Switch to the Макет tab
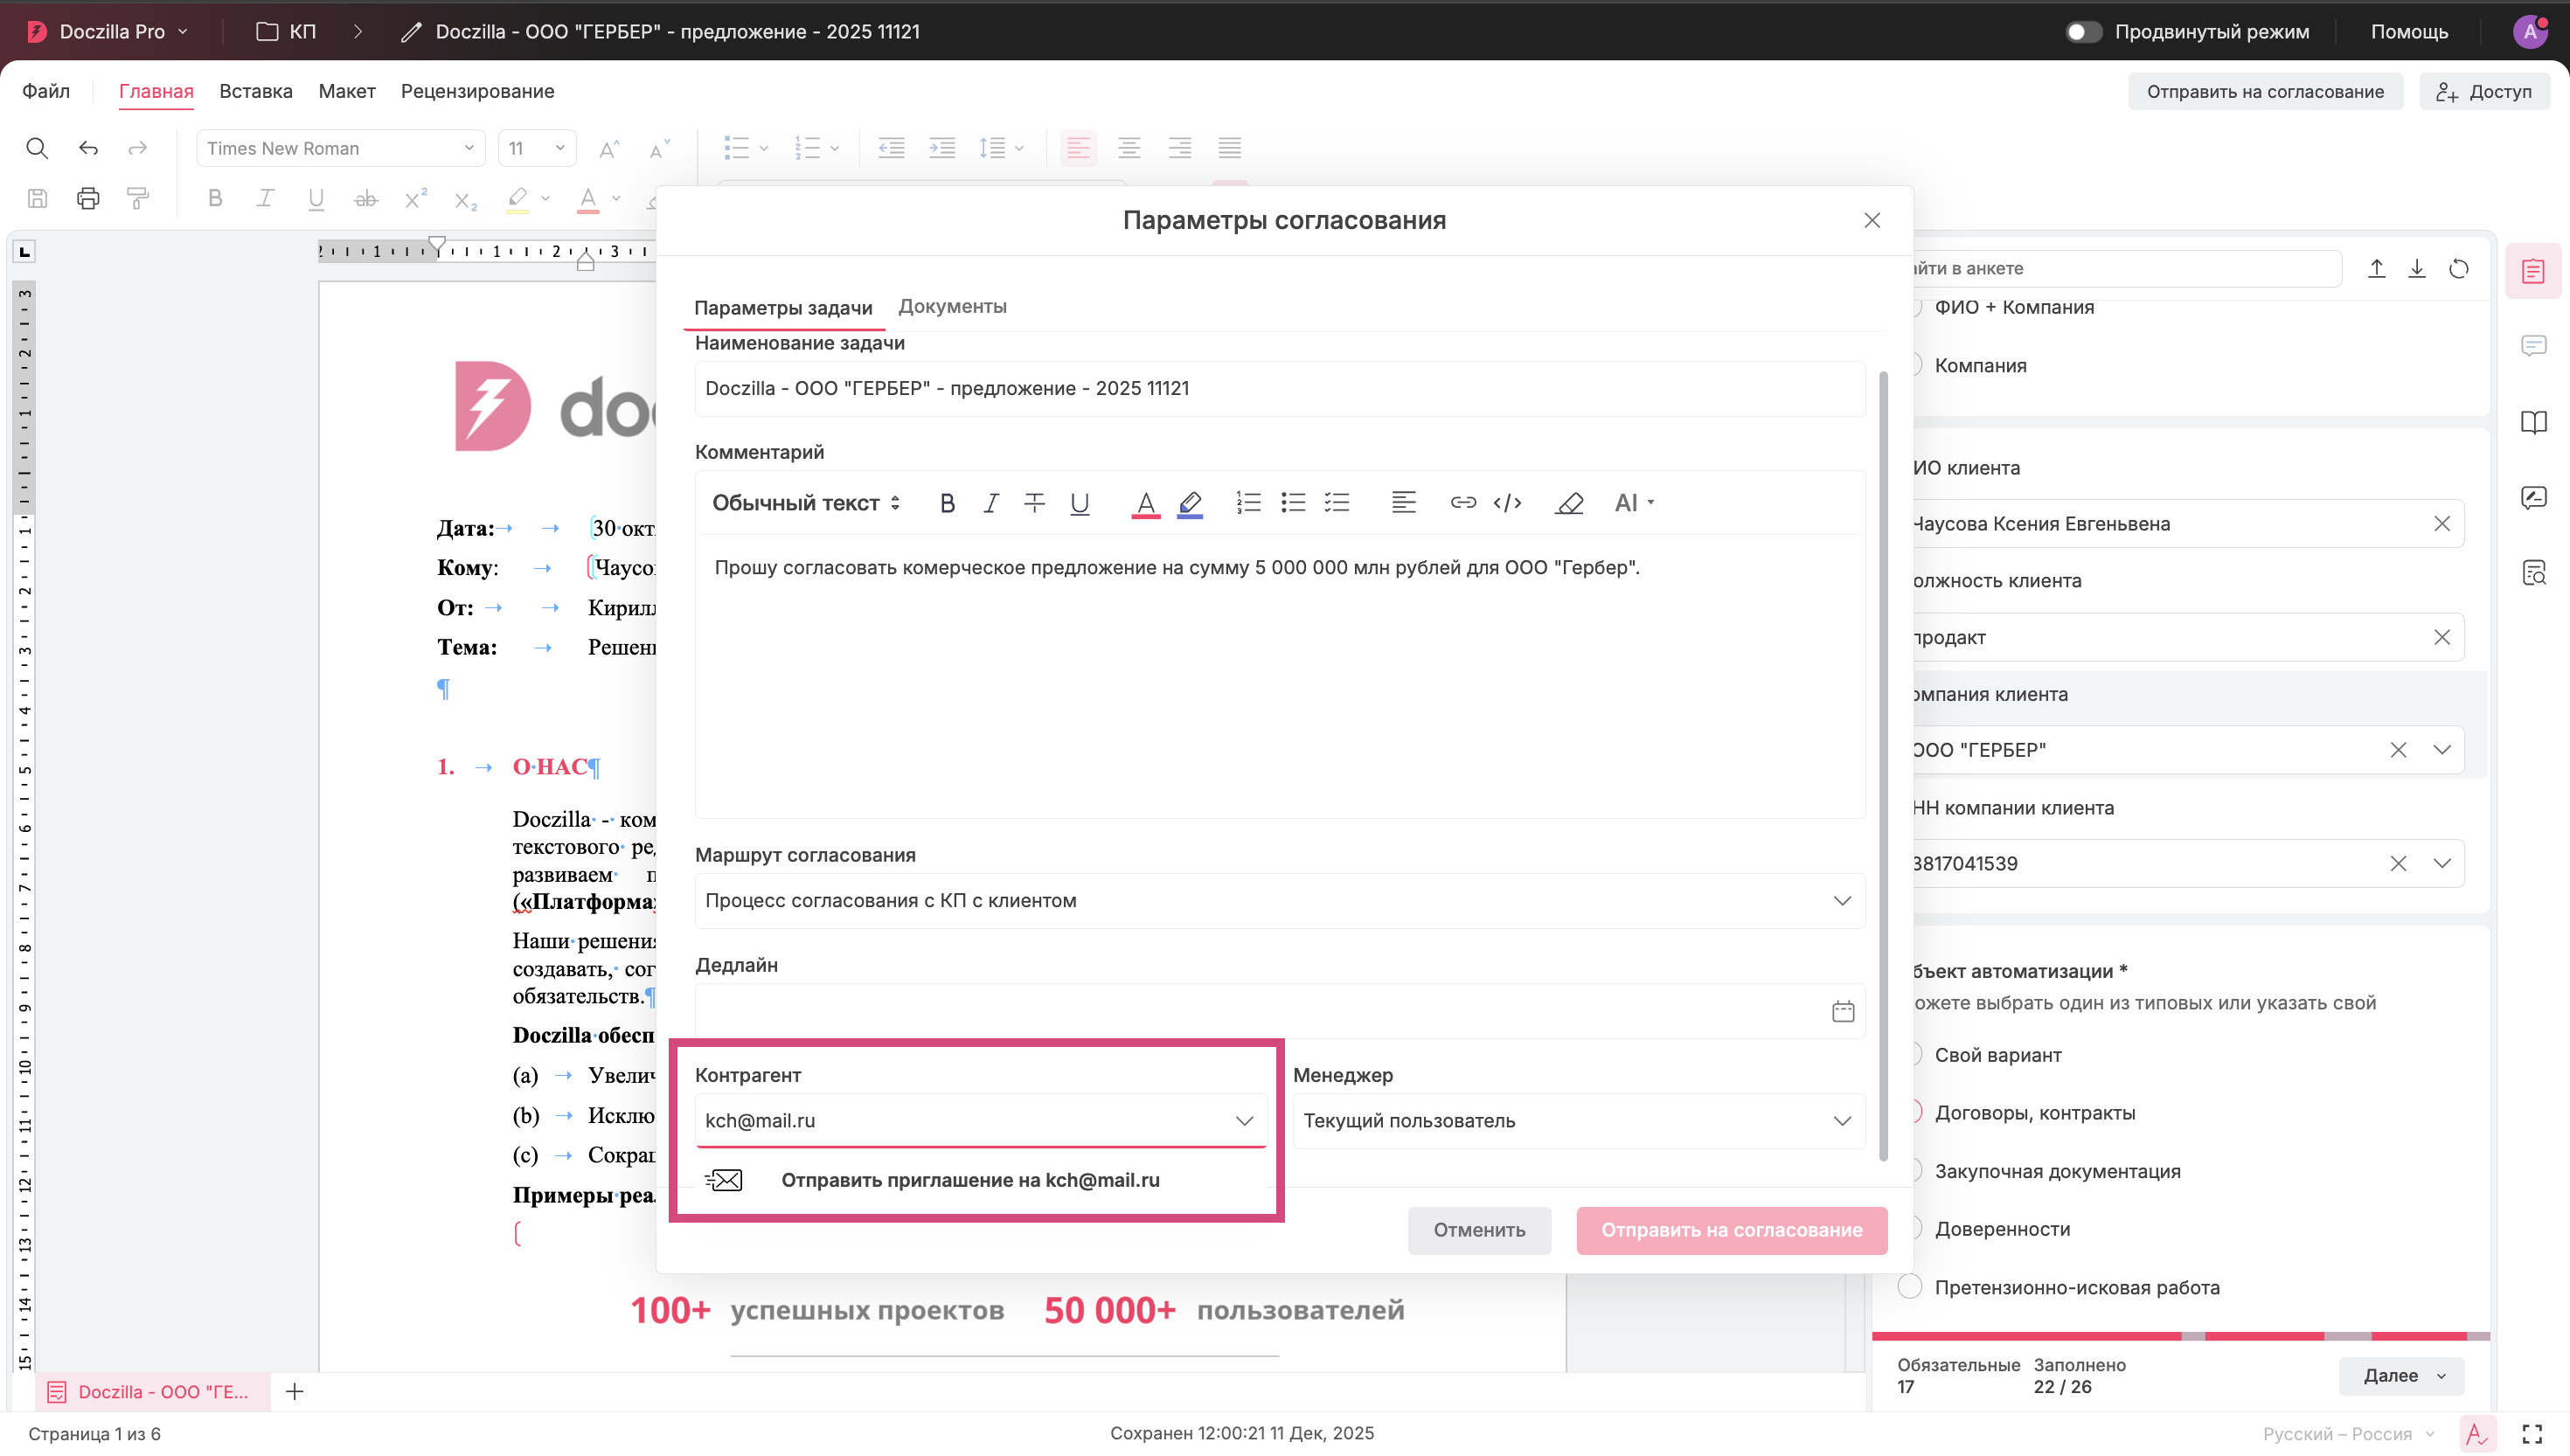Image resolution: width=2570 pixels, height=1456 pixels. tap(347, 91)
